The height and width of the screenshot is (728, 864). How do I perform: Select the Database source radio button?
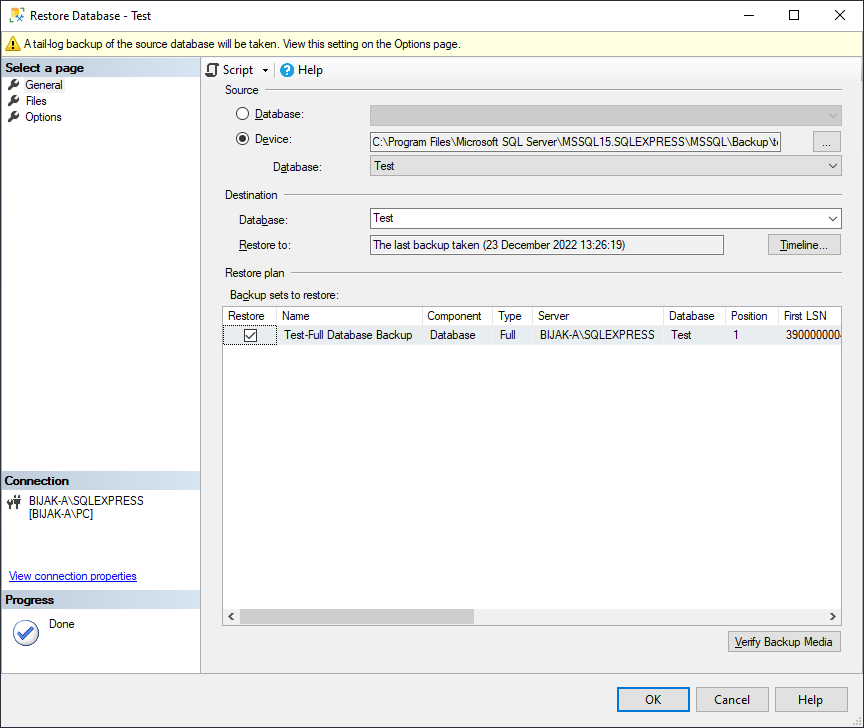(x=241, y=114)
